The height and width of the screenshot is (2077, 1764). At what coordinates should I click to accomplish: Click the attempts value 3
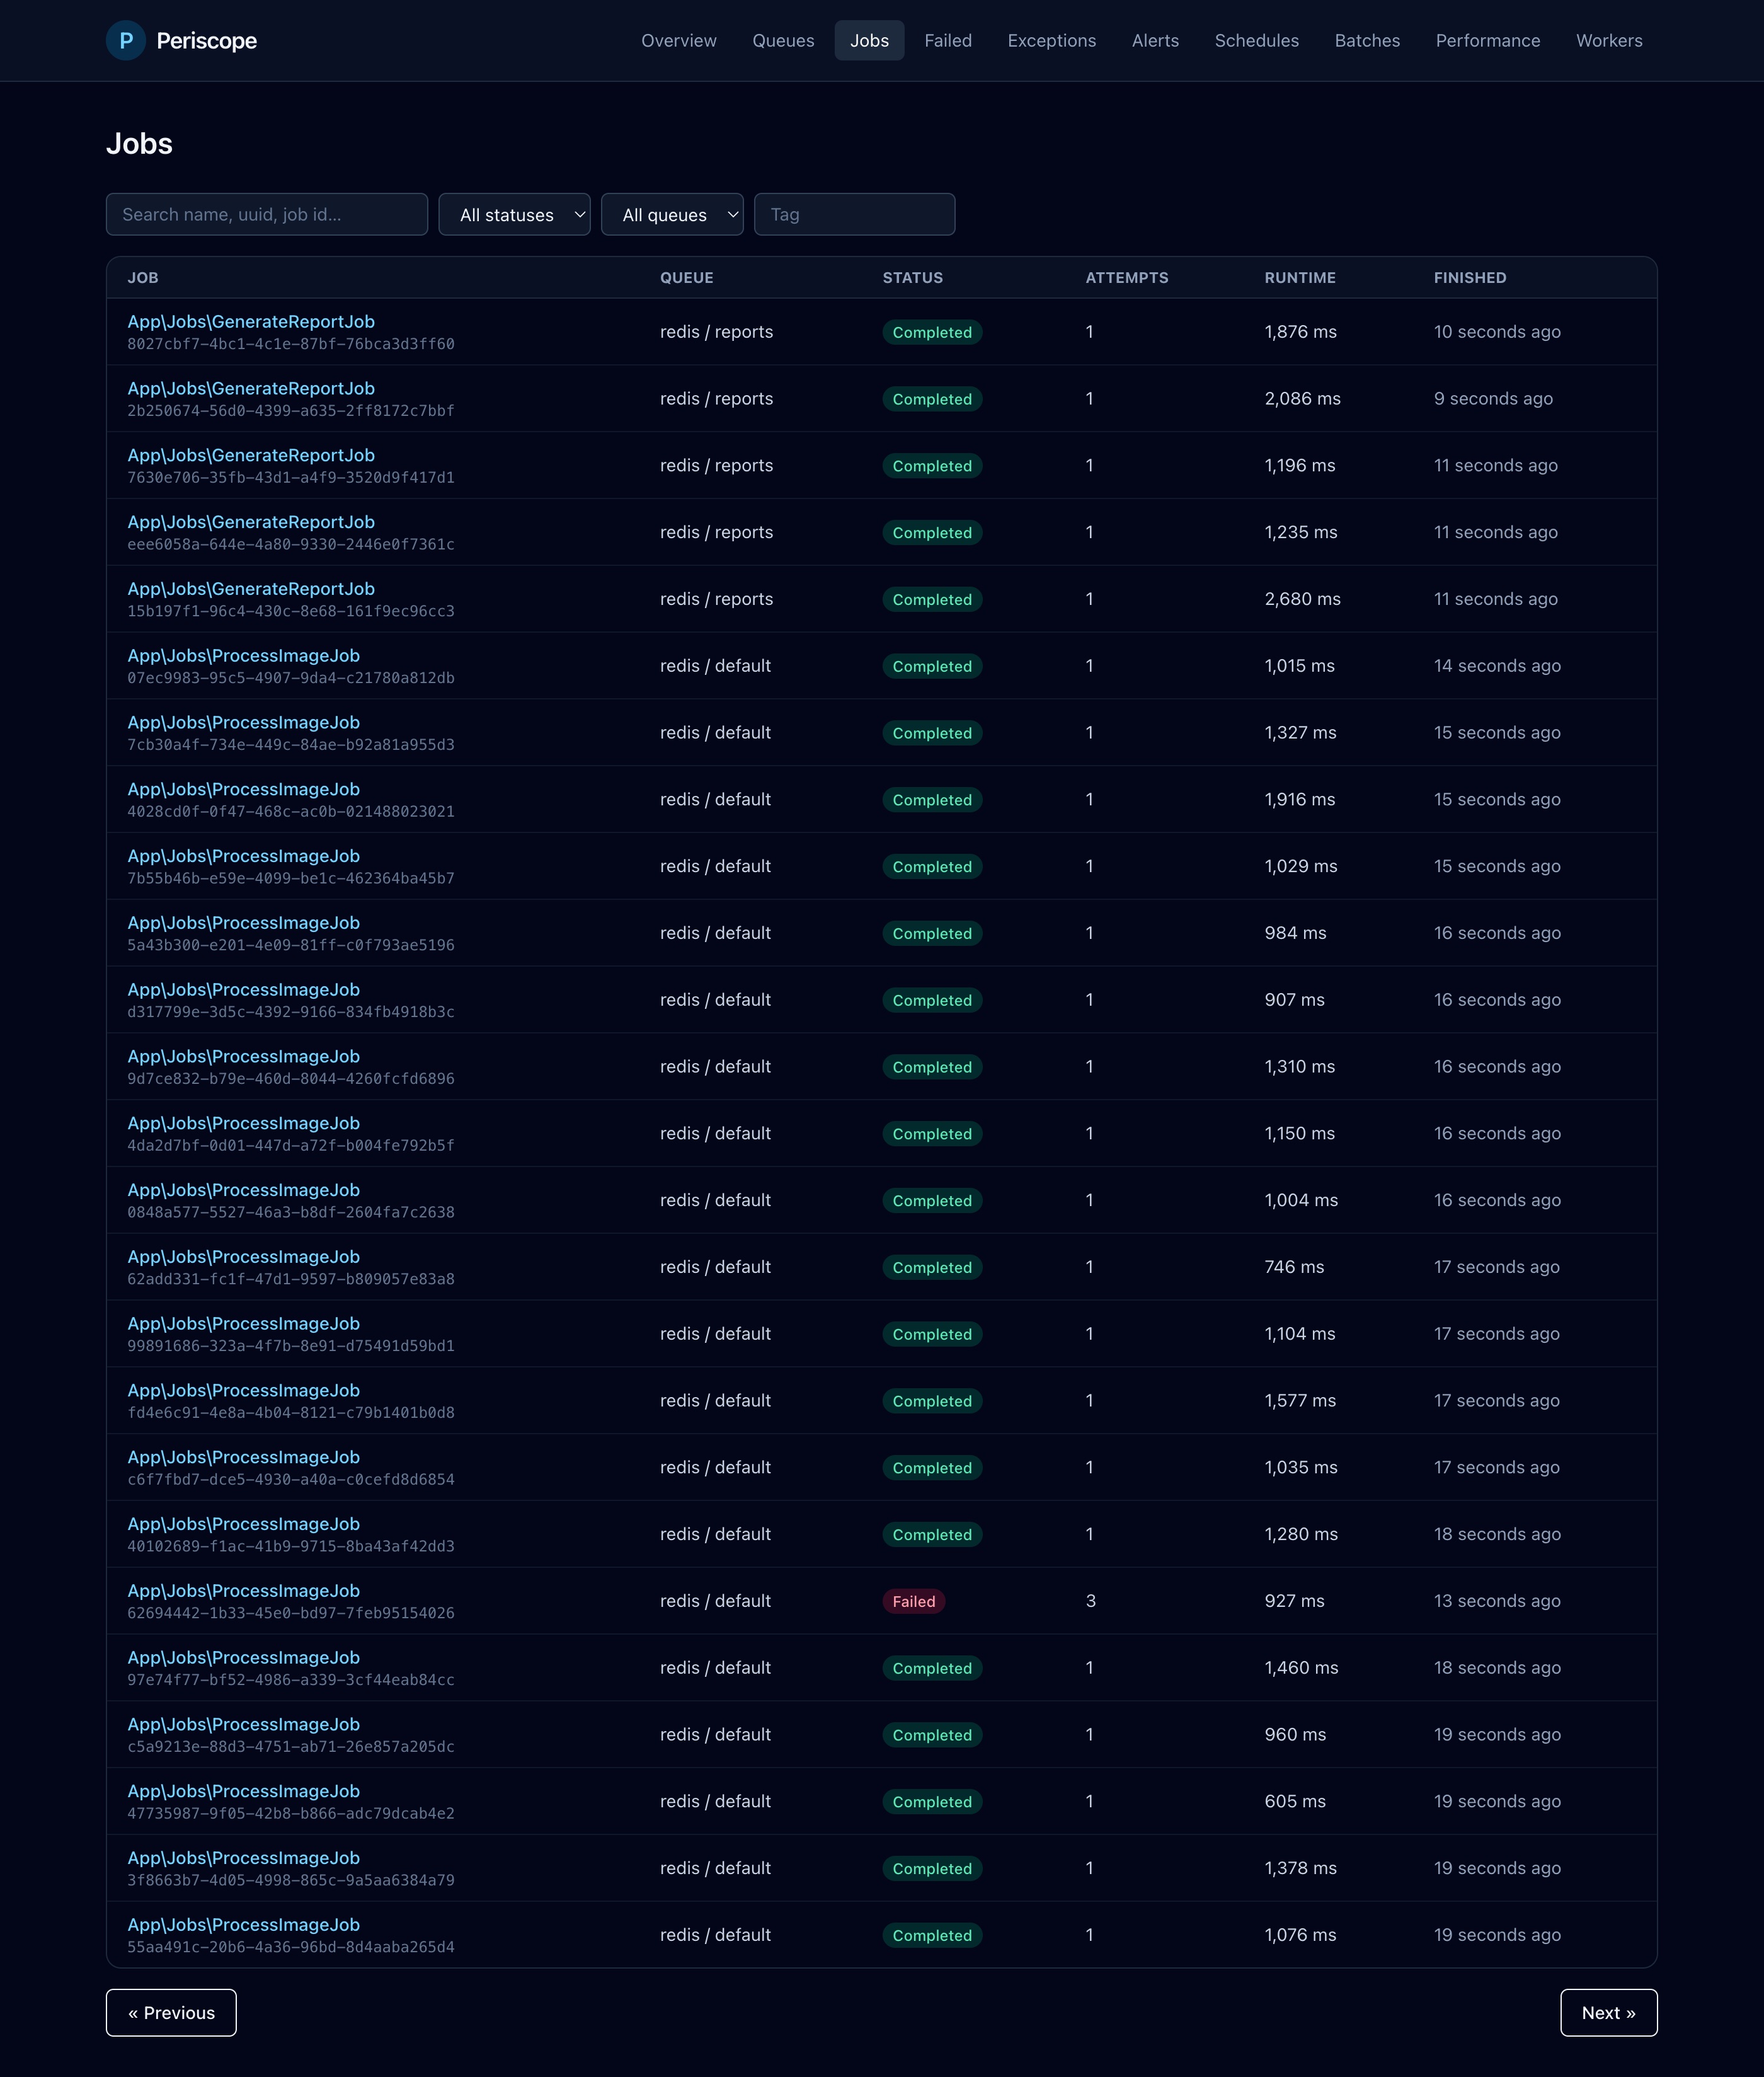(1091, 1601)
